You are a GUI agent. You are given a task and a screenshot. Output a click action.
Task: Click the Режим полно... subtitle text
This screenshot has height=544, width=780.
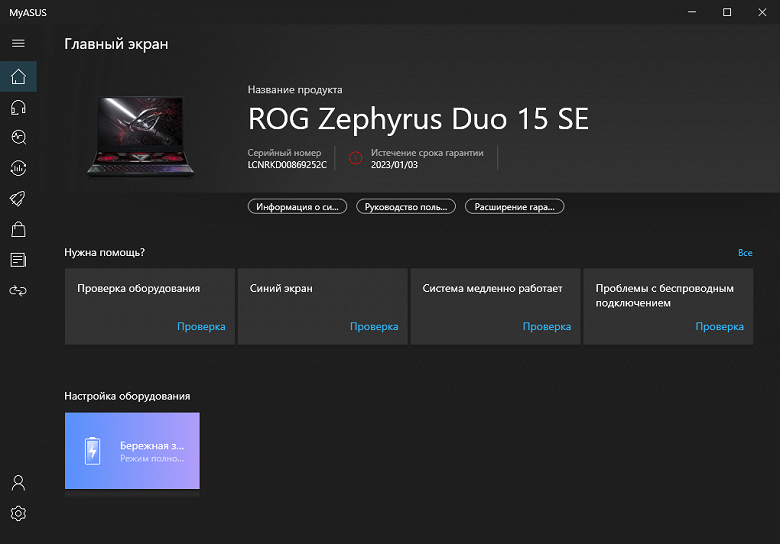click(152, 458)
